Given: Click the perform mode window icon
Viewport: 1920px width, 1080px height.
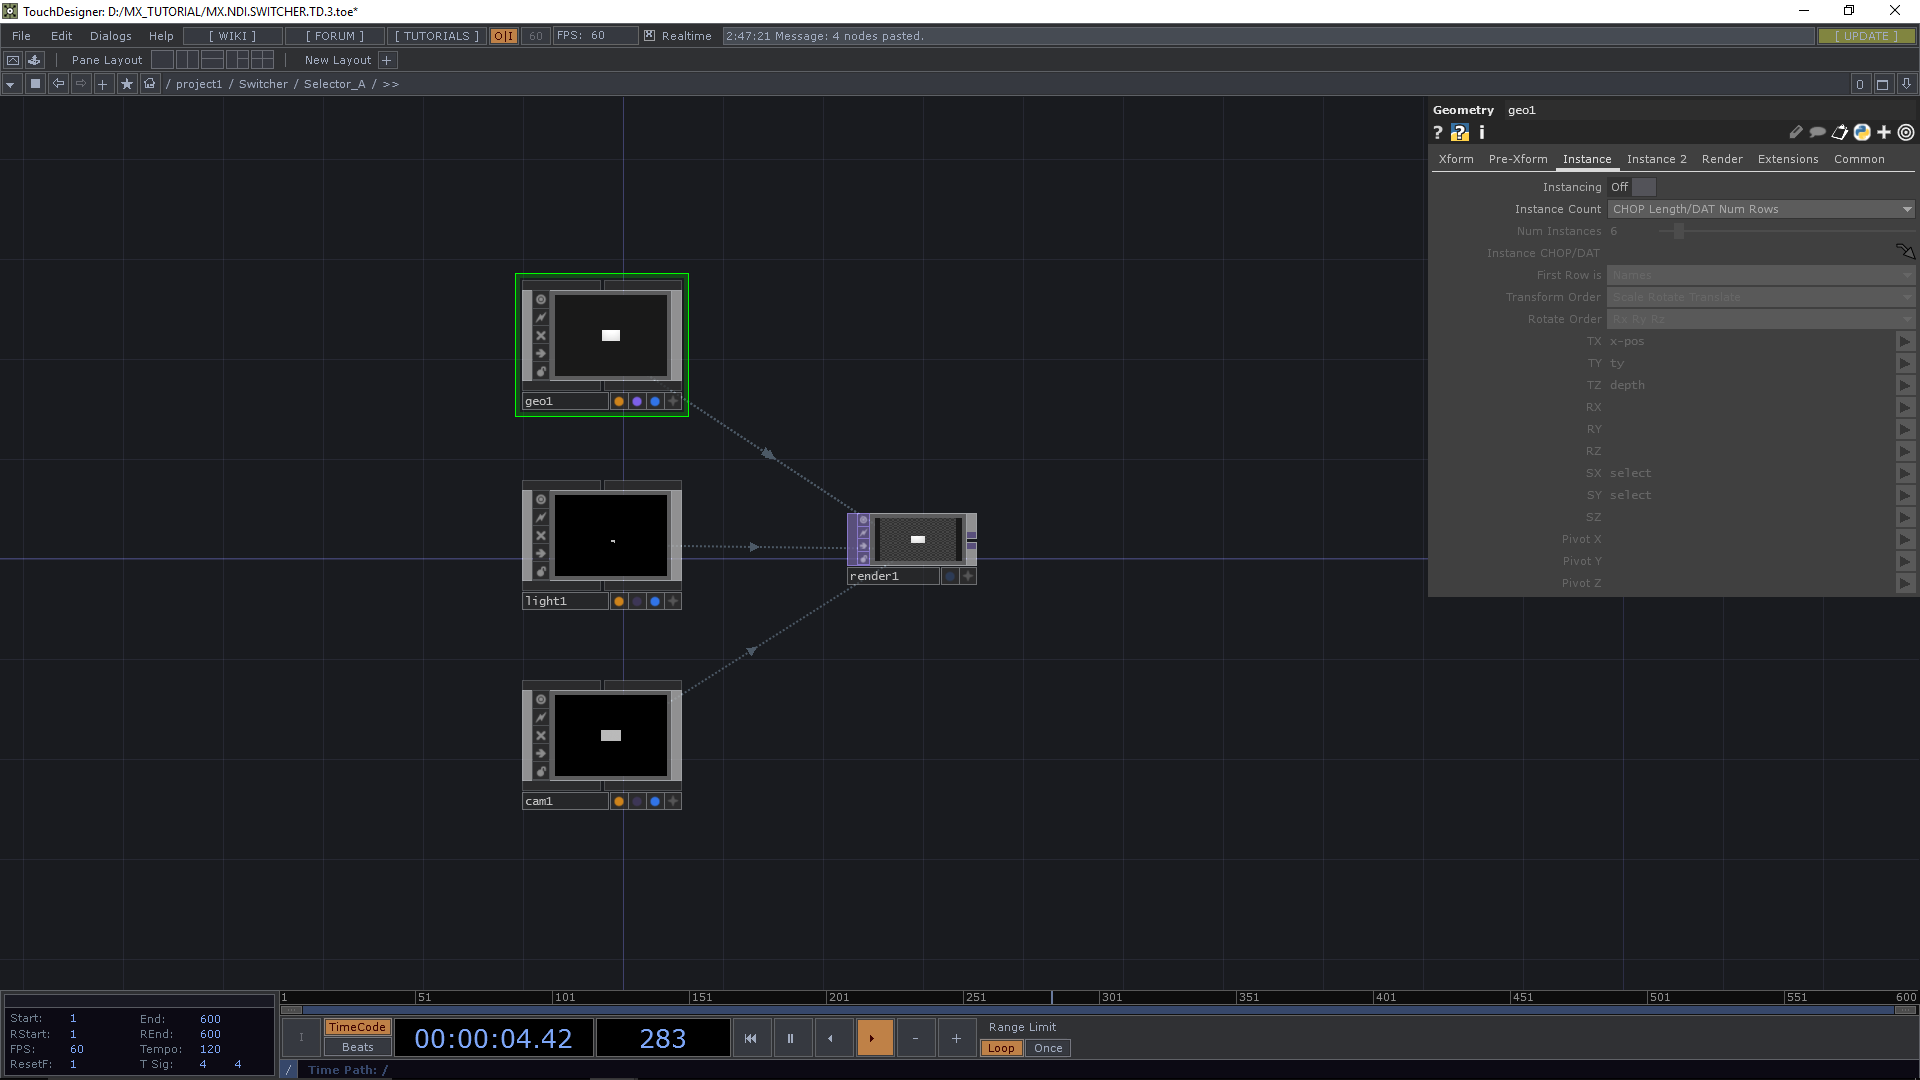Looking at the screenshot, I should (13, 60).
